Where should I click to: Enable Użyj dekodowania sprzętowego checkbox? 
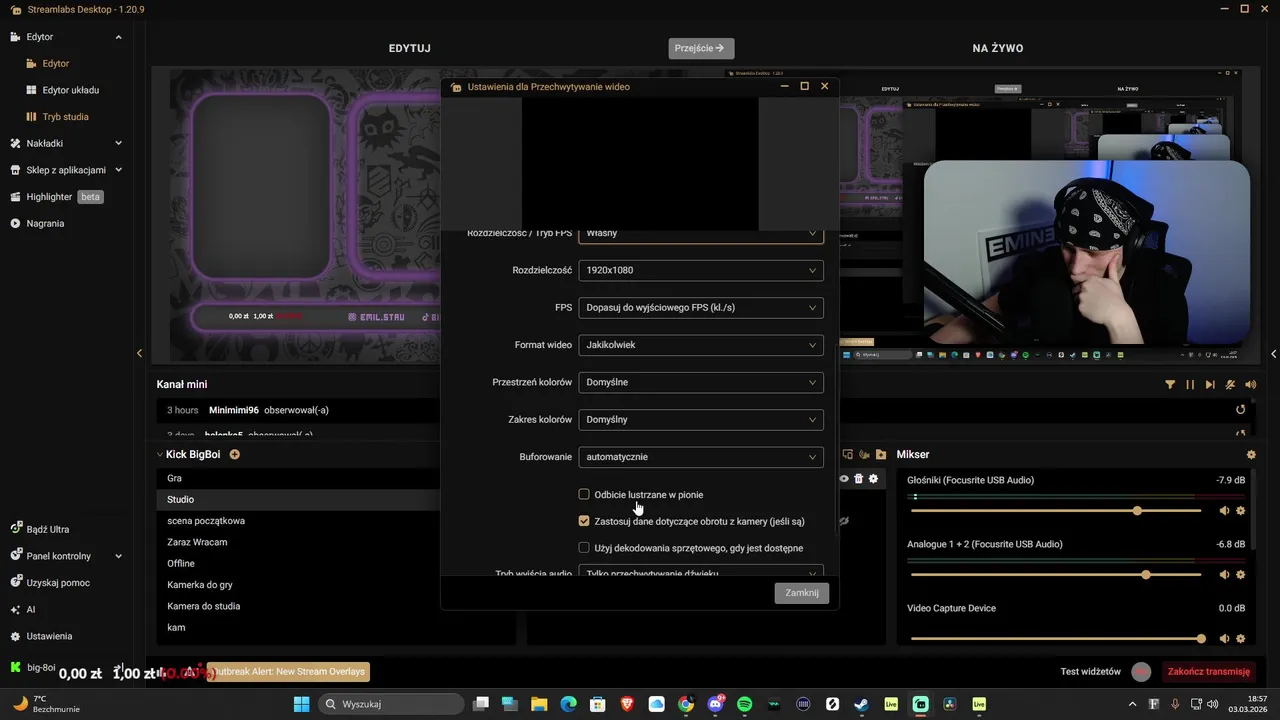pos(584,548)
